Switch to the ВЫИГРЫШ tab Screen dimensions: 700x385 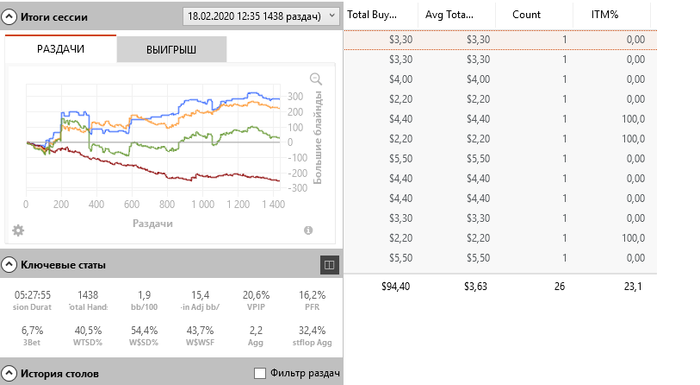coord(171,50)
